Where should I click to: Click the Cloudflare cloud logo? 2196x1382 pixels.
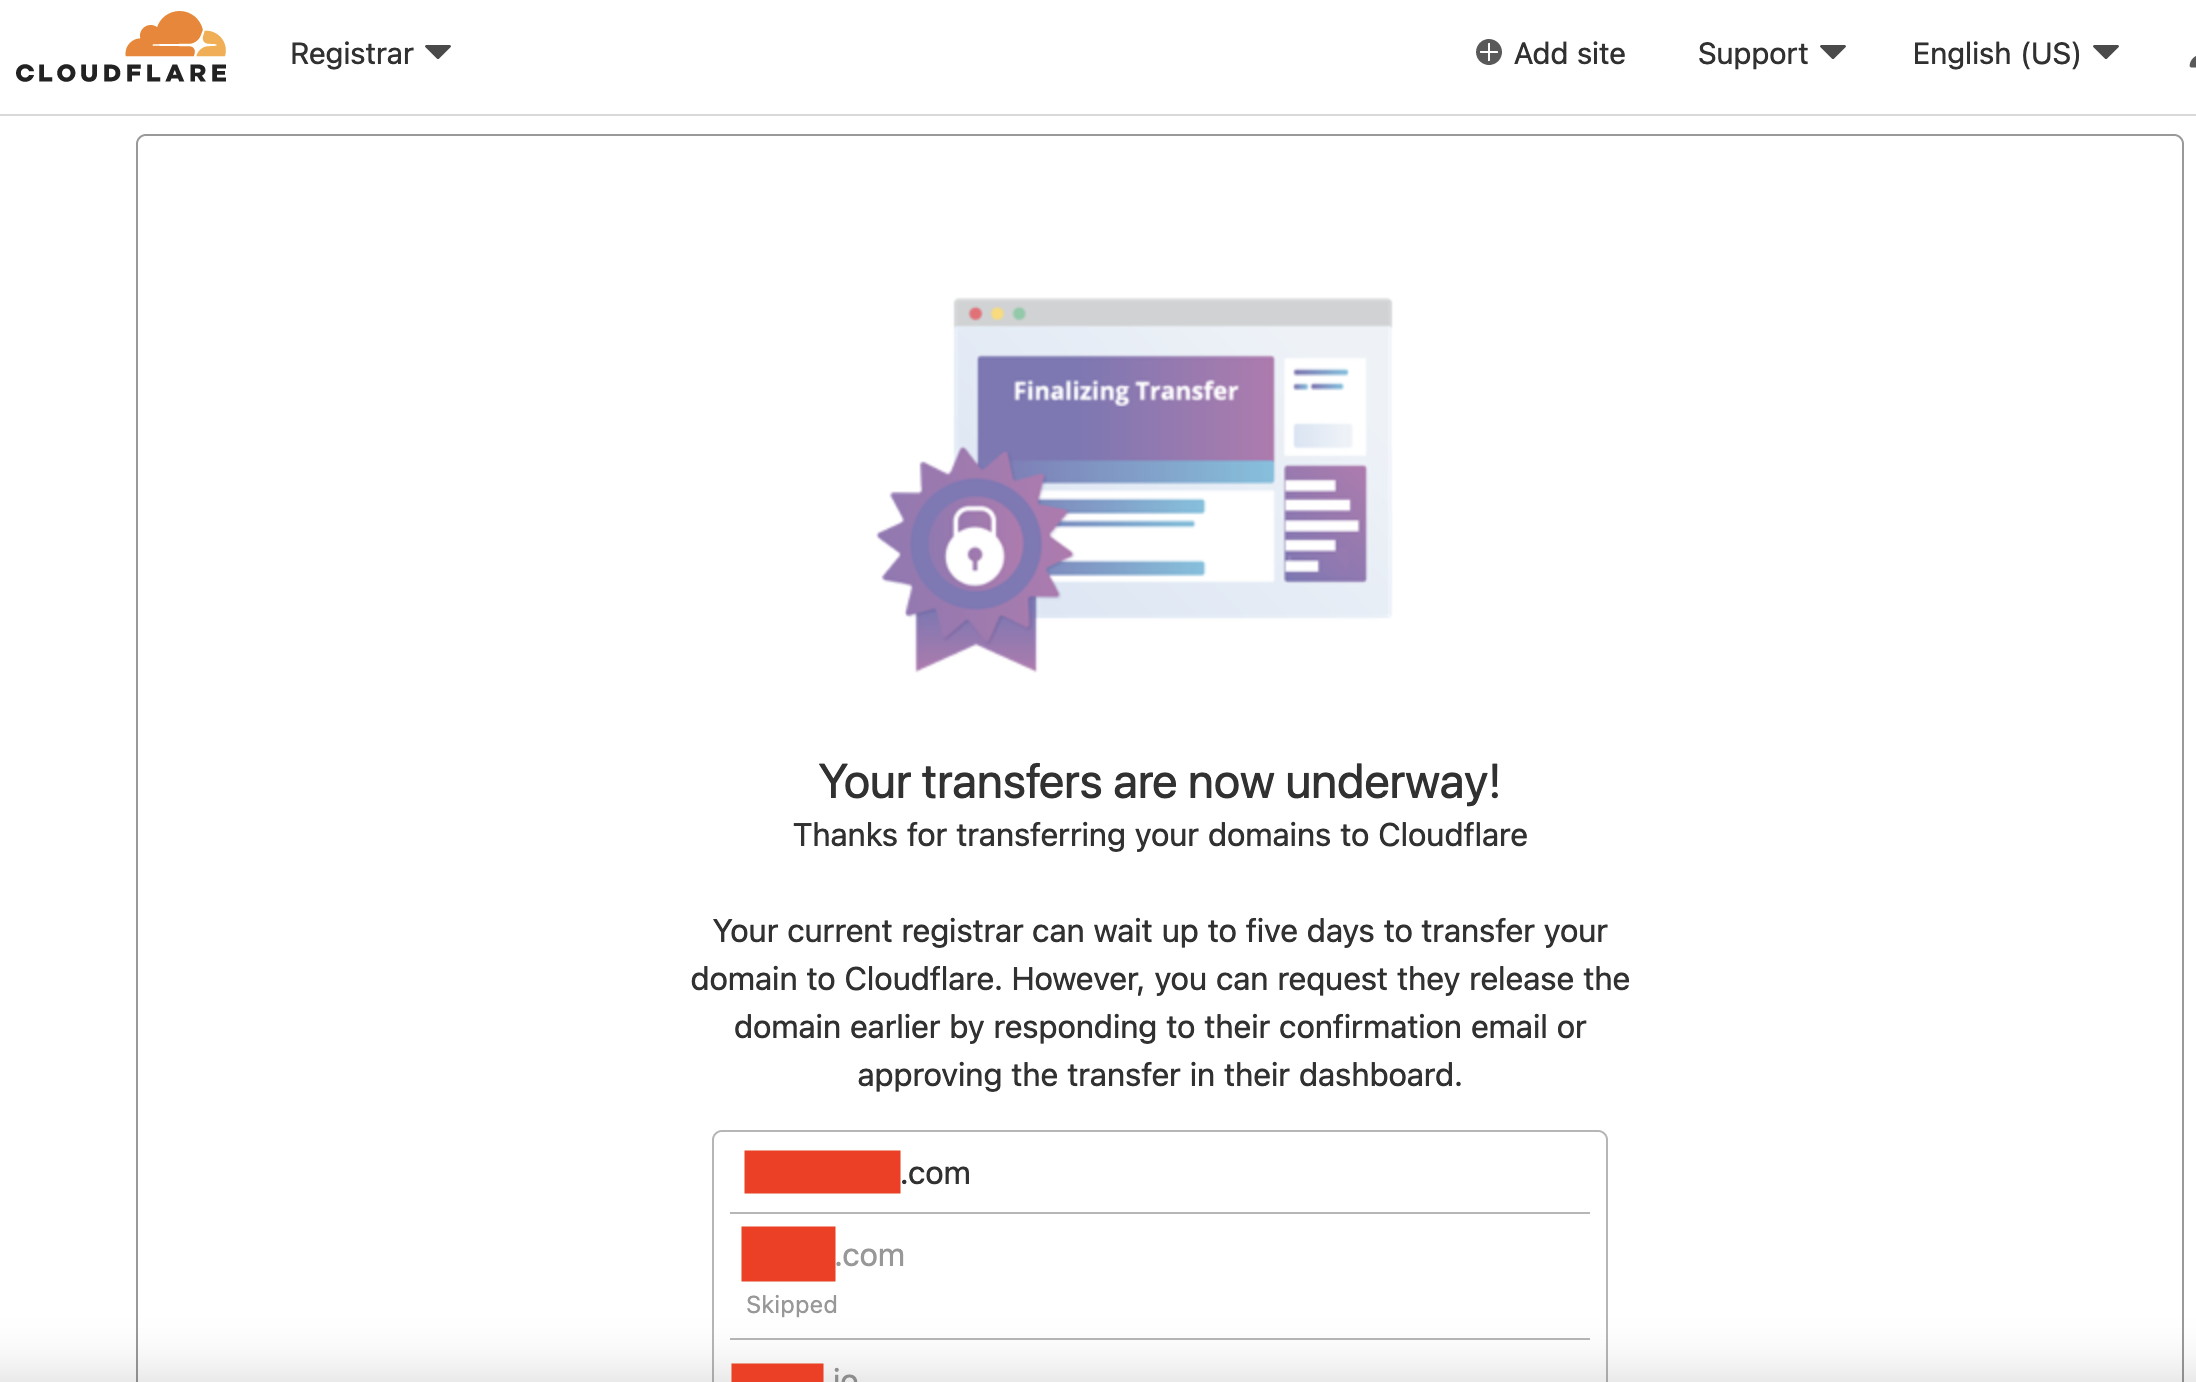click(176, 34)
